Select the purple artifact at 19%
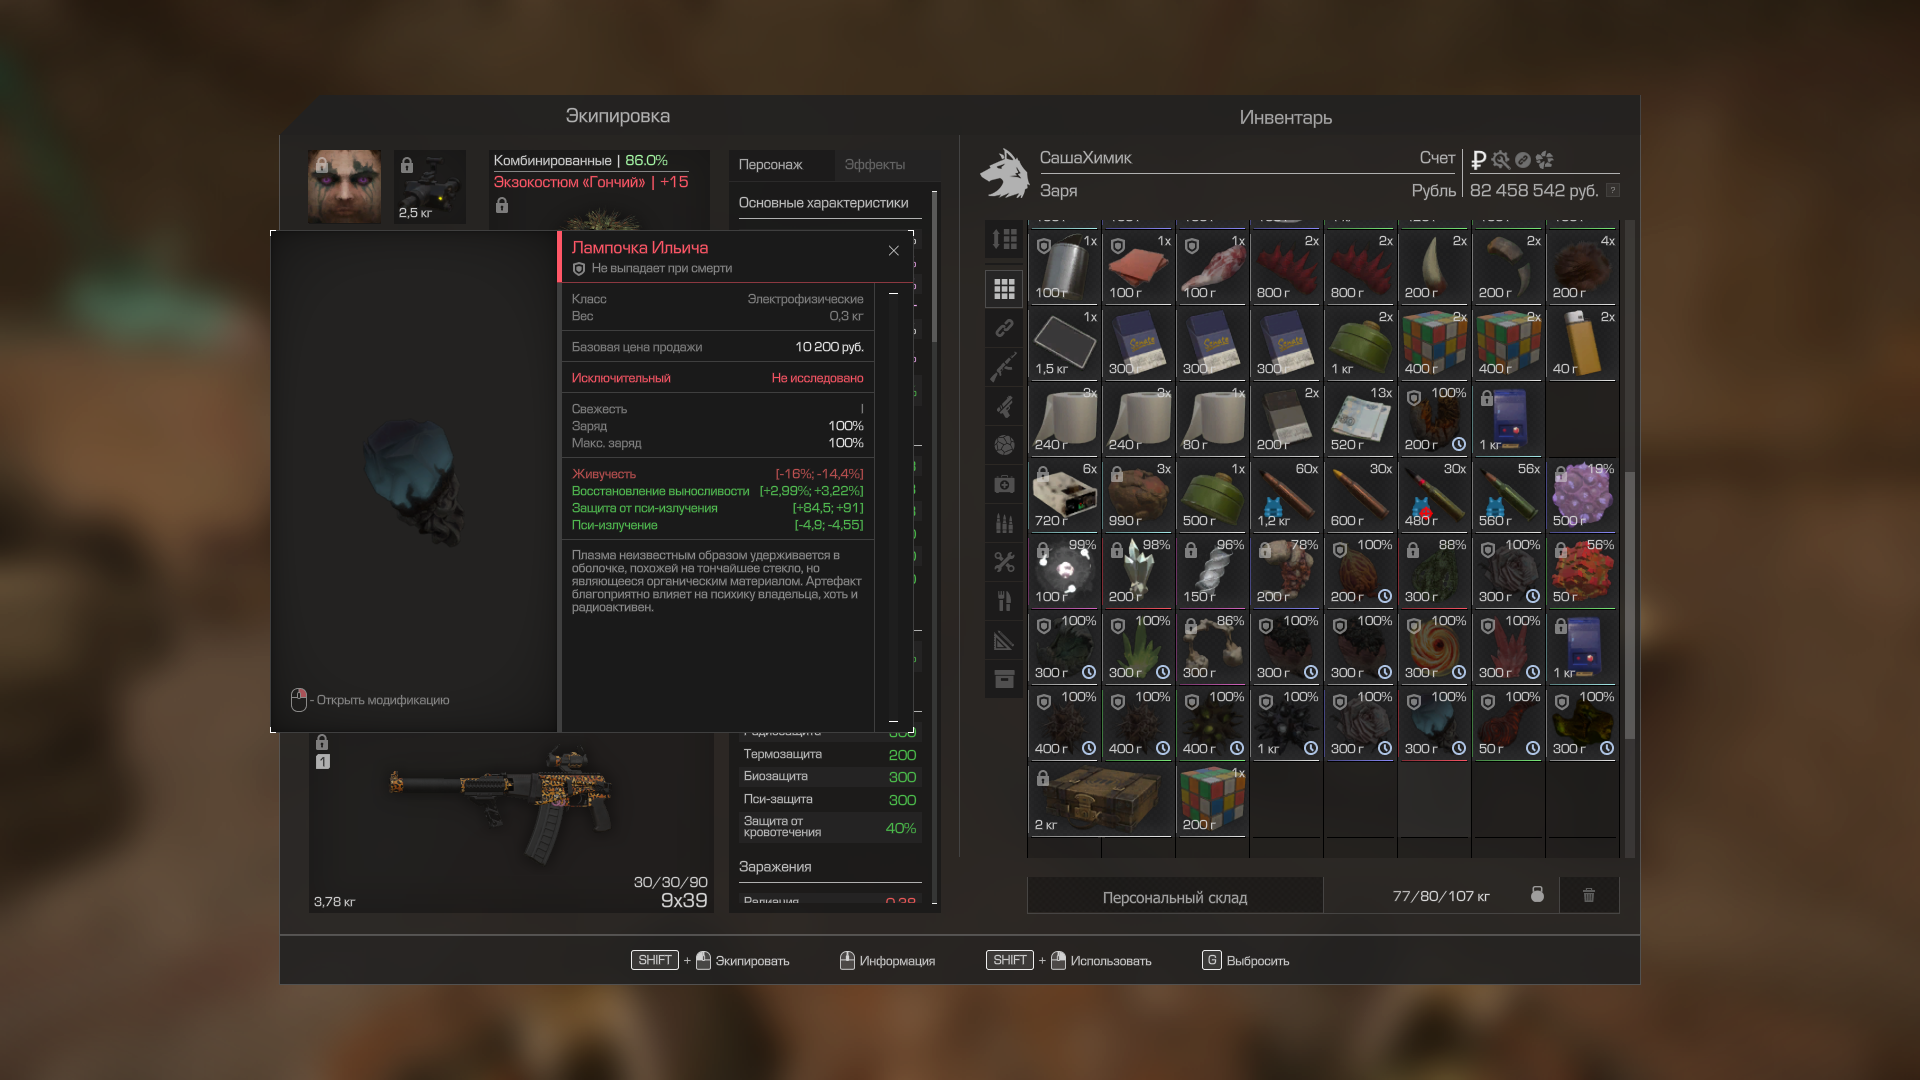The height and width of the screenshot is (1080, 1920). point(1583,495)
